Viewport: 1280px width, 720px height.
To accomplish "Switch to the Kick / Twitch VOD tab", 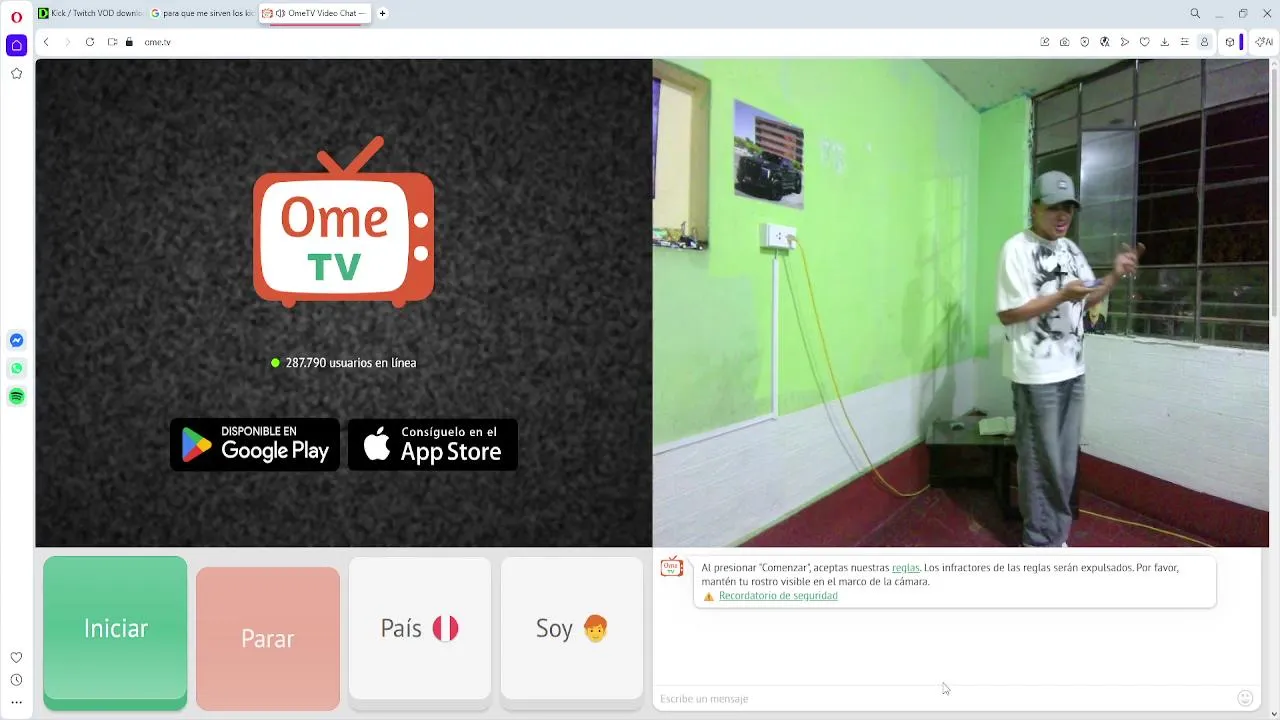I will 90,14.
